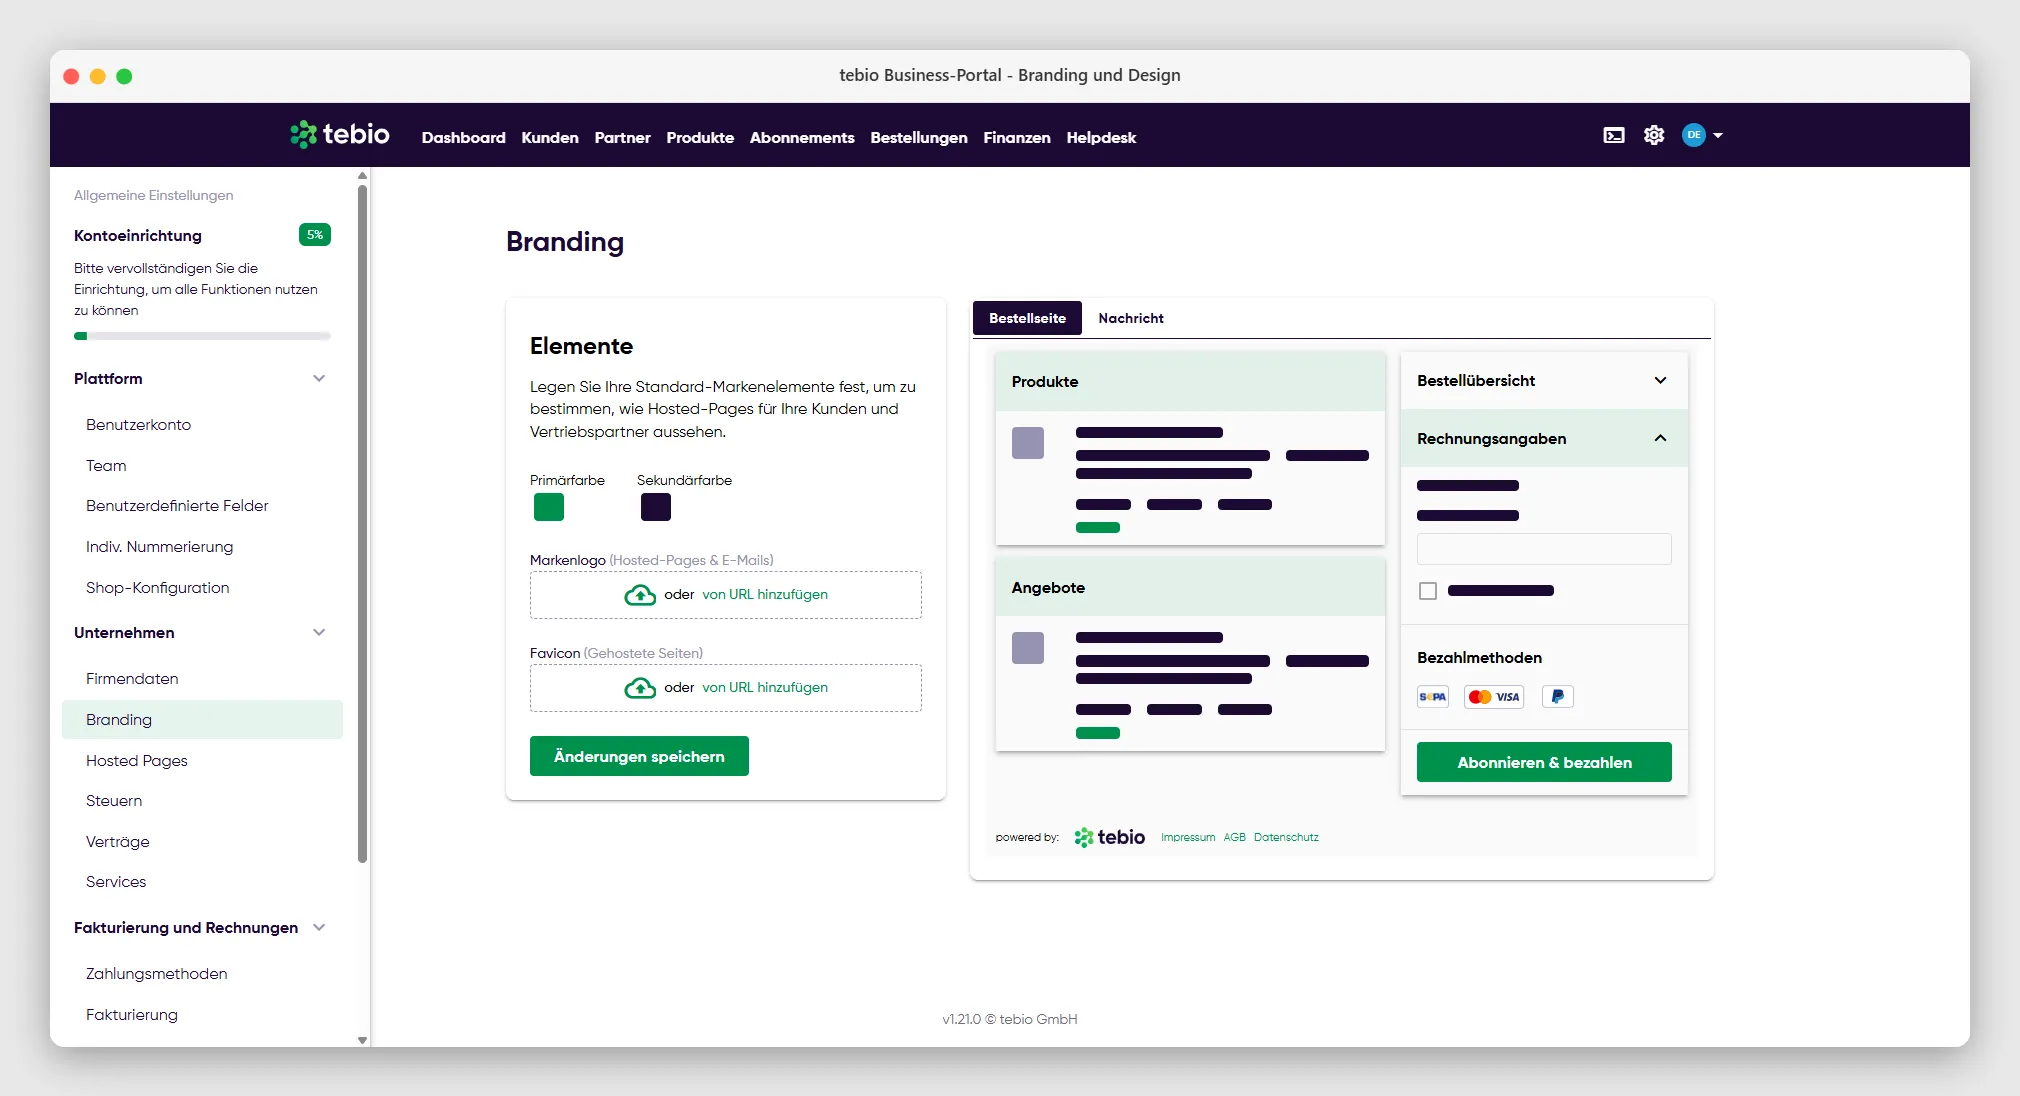Open the user menu dropdown arrow
2020x1096 pixels.
point(1718,135)
